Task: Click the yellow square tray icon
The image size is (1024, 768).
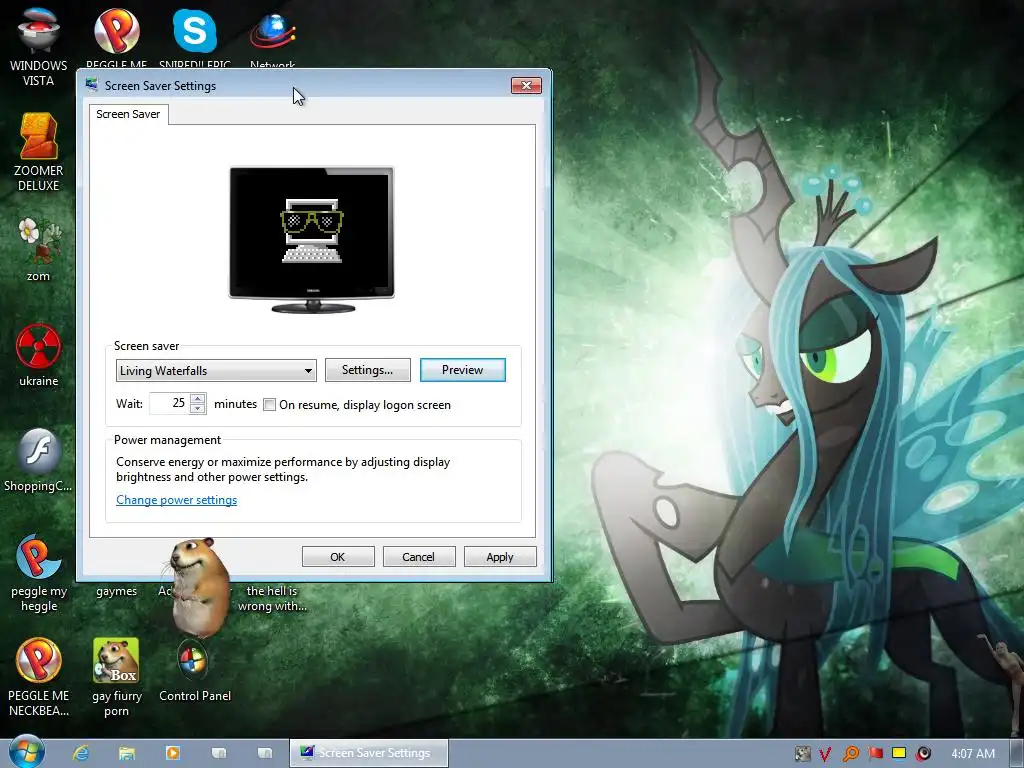Action: [899, 754]
